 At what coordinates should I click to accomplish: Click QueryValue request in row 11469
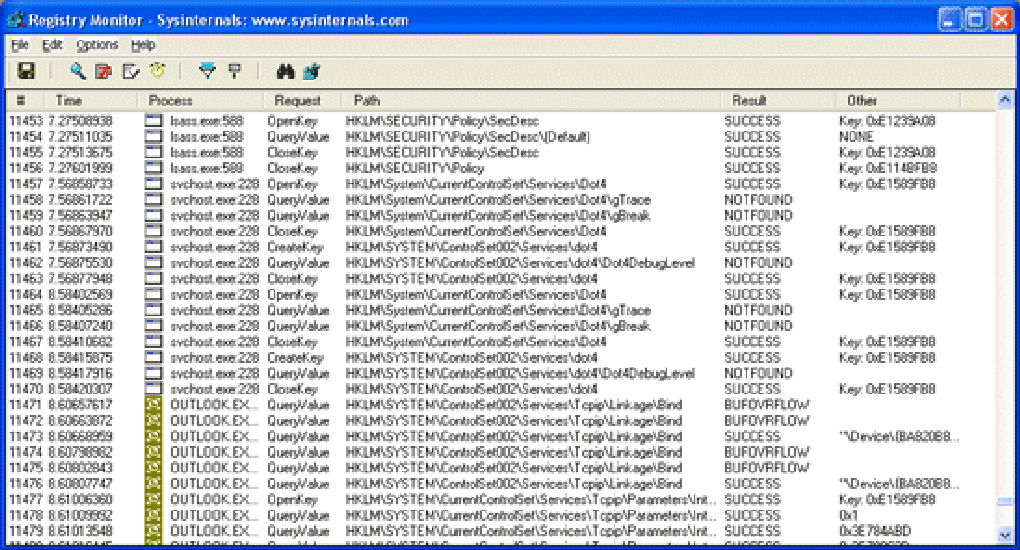299,374
